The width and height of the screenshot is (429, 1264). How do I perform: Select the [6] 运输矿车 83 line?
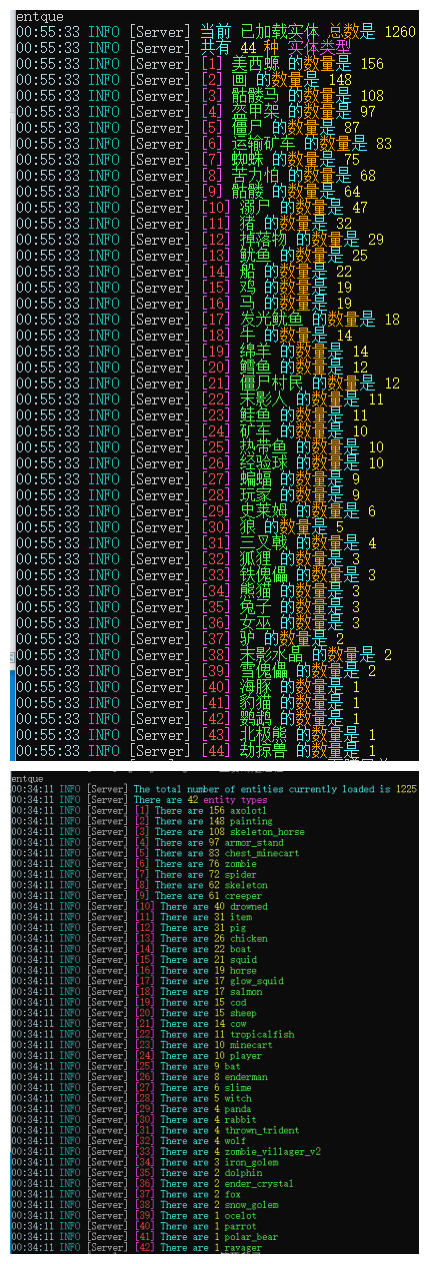(x=204, y=143)
